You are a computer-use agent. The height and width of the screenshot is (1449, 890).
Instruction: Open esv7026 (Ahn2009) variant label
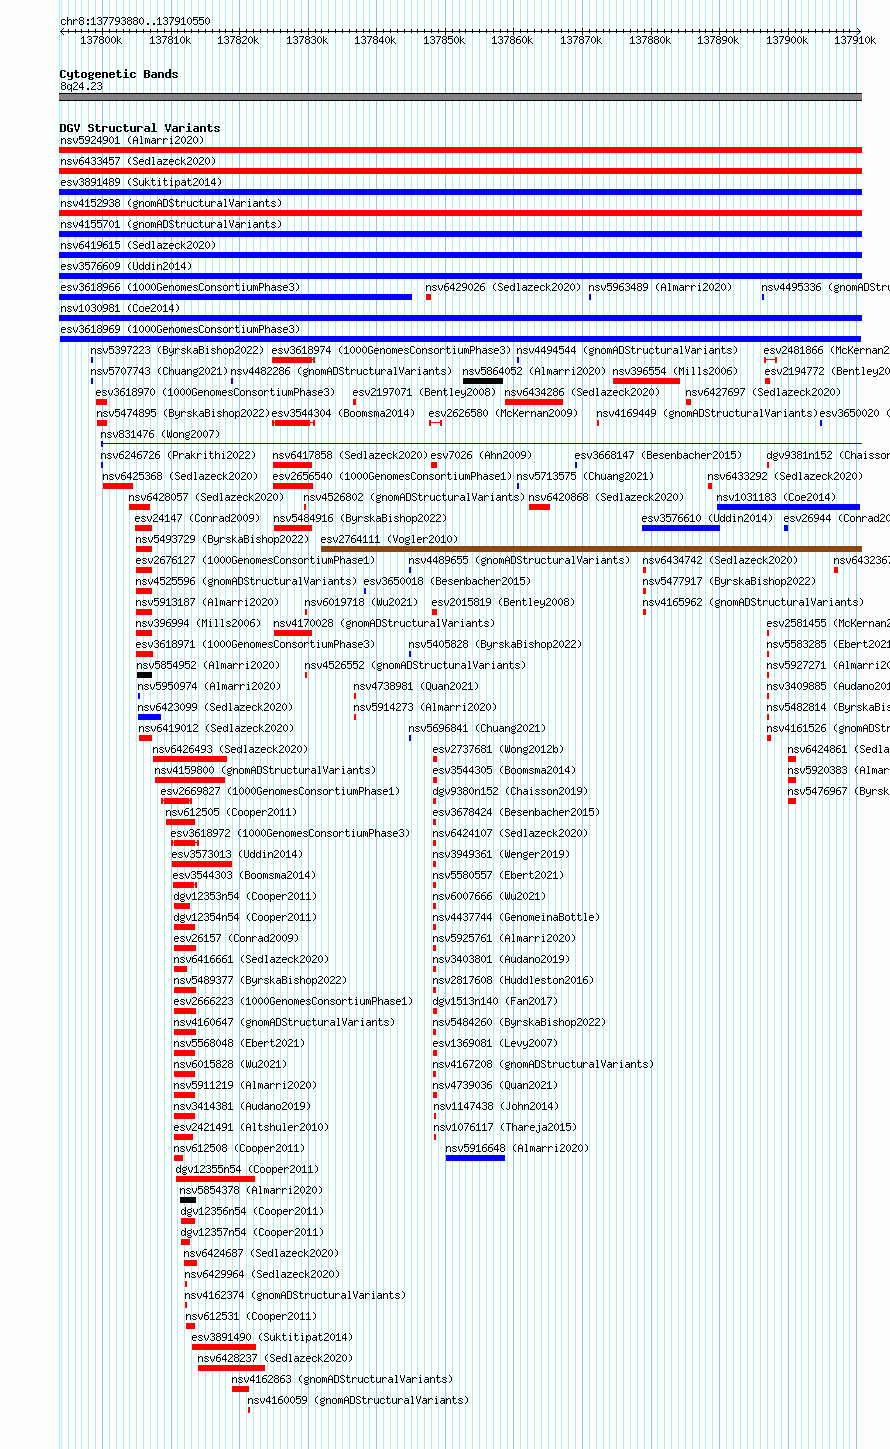pos(482,455)
